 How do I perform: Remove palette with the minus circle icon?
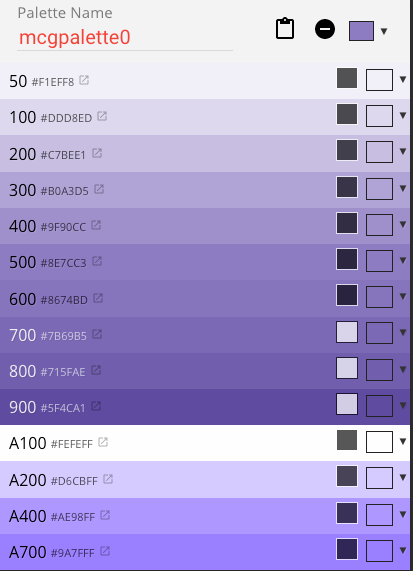coord(325,29)
